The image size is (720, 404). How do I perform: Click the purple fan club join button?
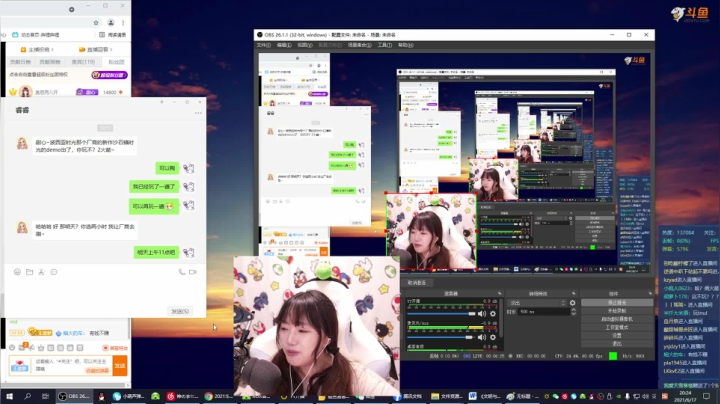(109, 75)
